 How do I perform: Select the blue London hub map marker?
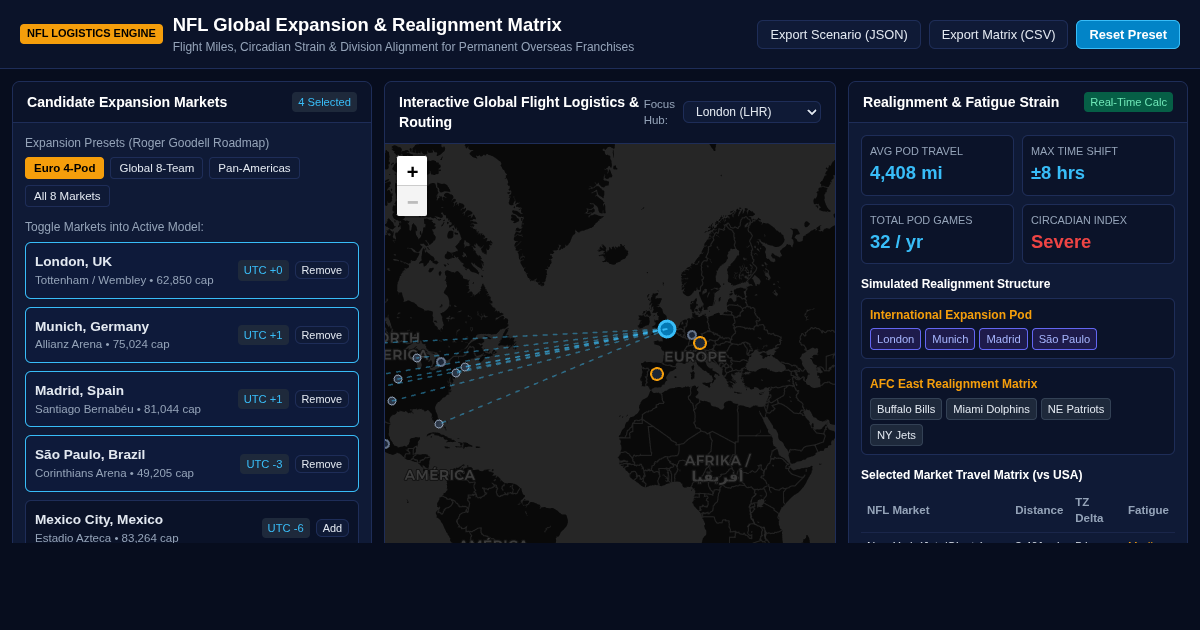click(667, 329)
